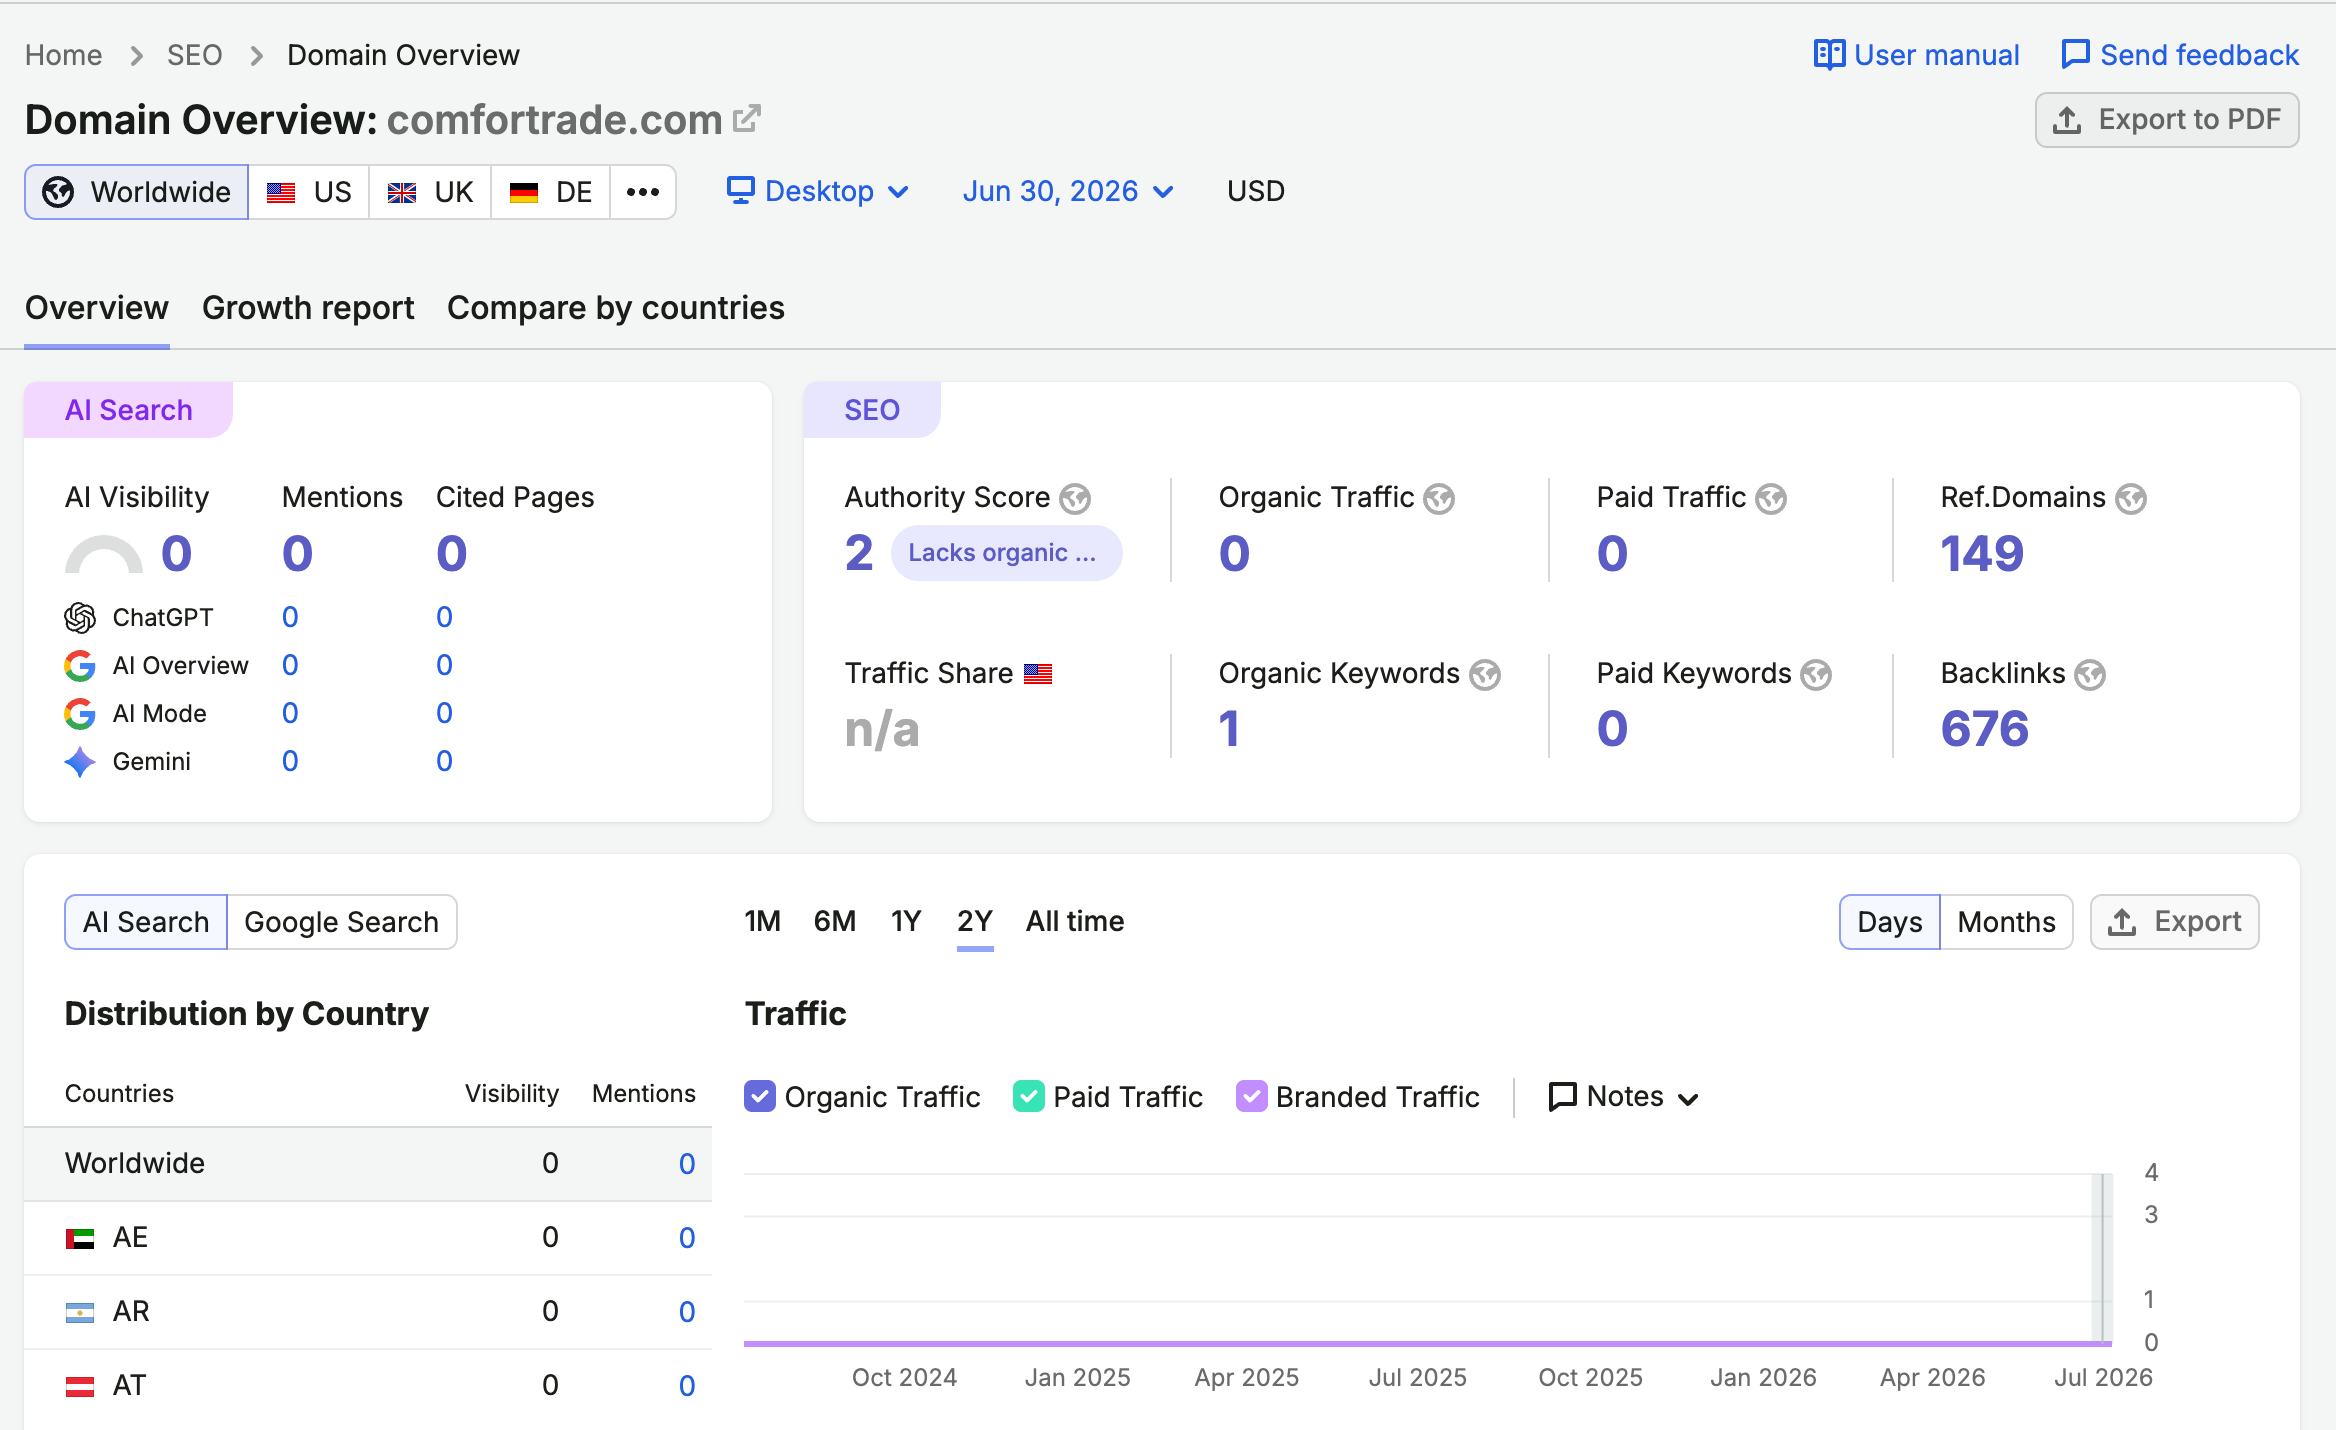Open the Growth report tab

[308, 308]
